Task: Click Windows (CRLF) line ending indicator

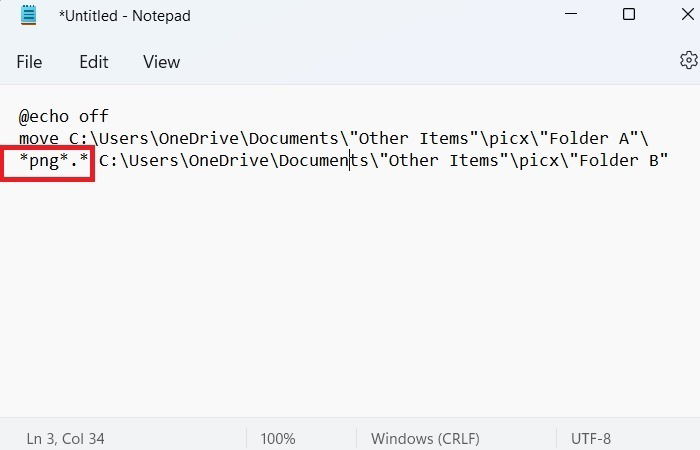Action: (425, 438)
